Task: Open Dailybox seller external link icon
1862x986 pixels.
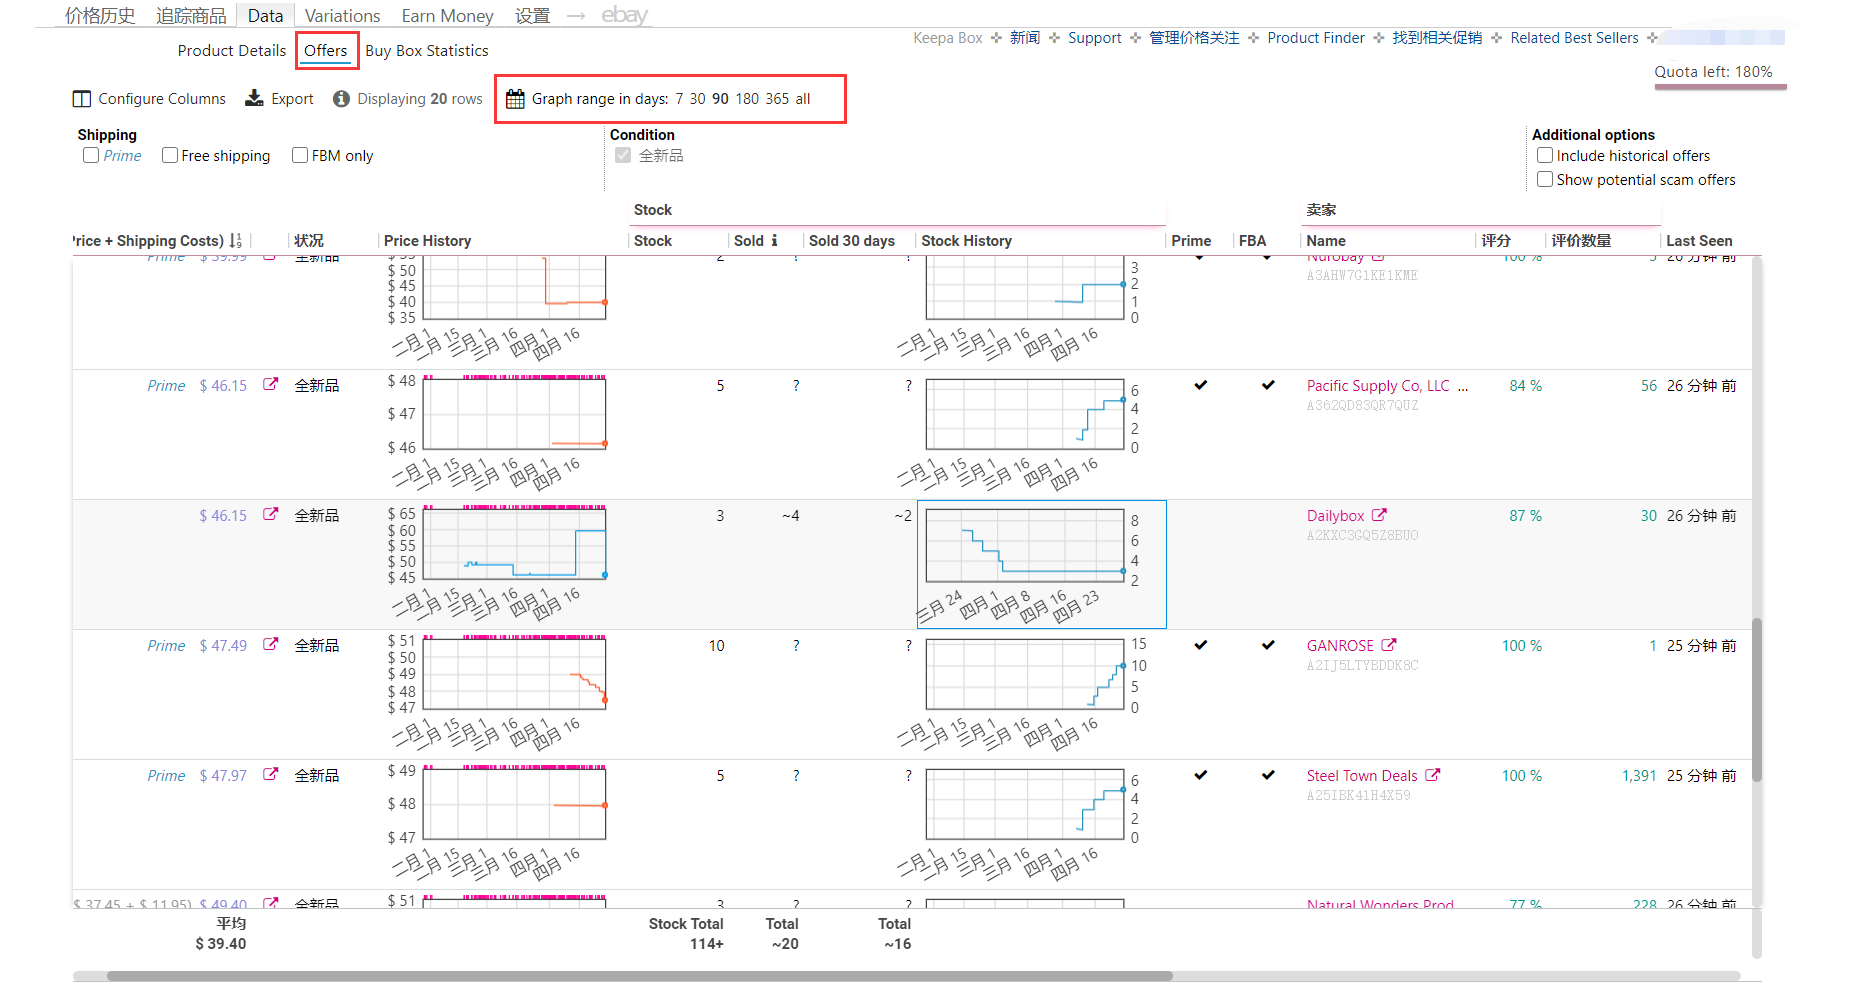Action: point(1379,515)
